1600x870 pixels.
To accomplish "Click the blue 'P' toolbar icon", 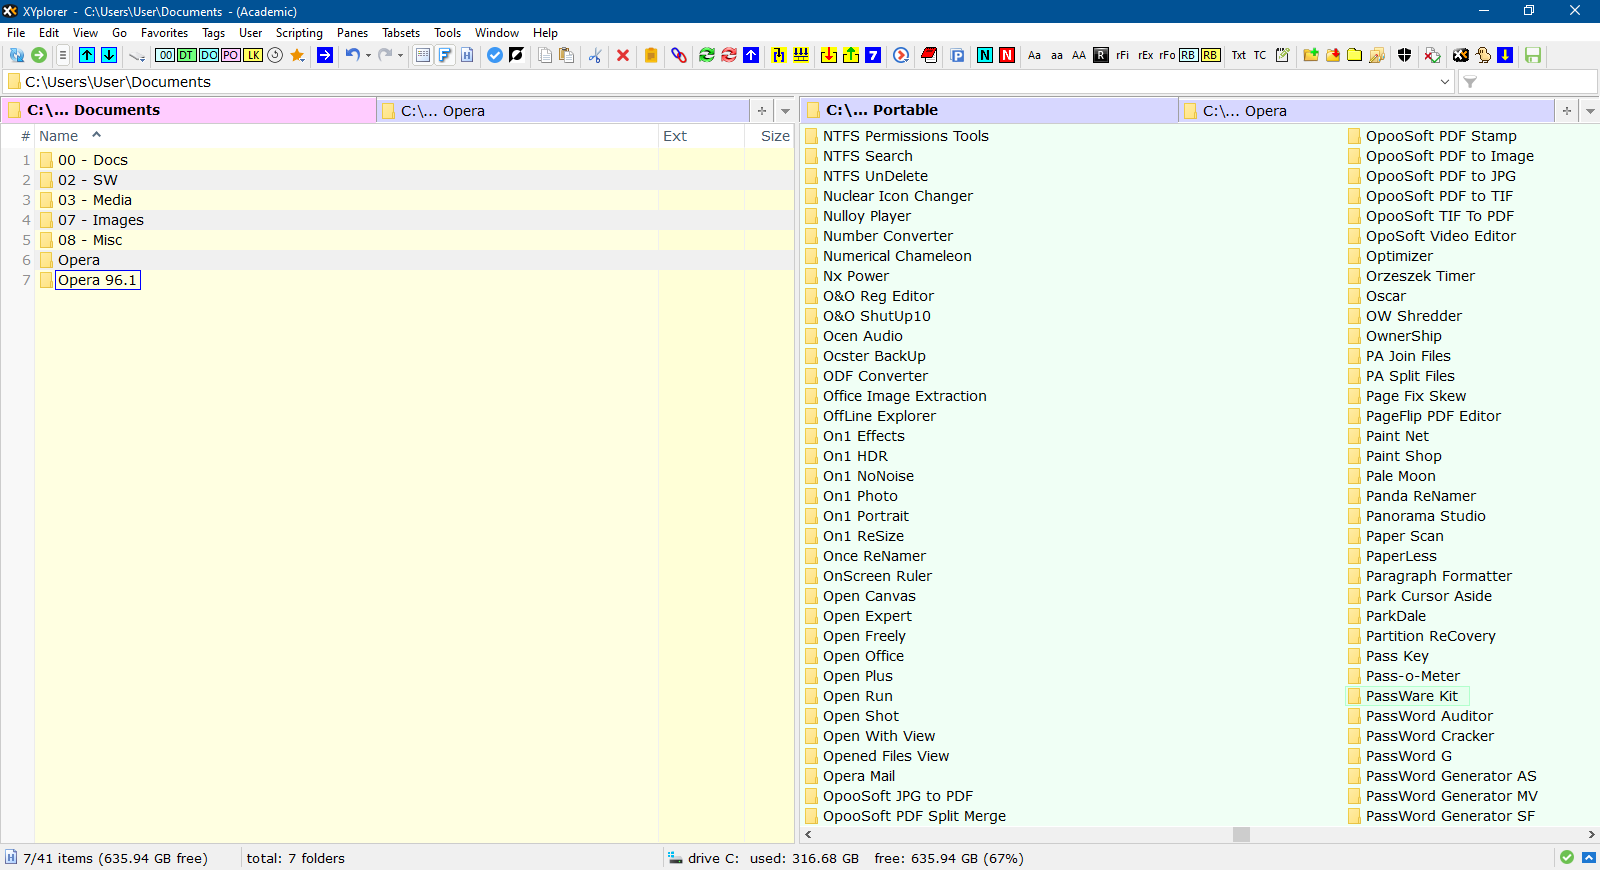I will (x=957, y=55).
